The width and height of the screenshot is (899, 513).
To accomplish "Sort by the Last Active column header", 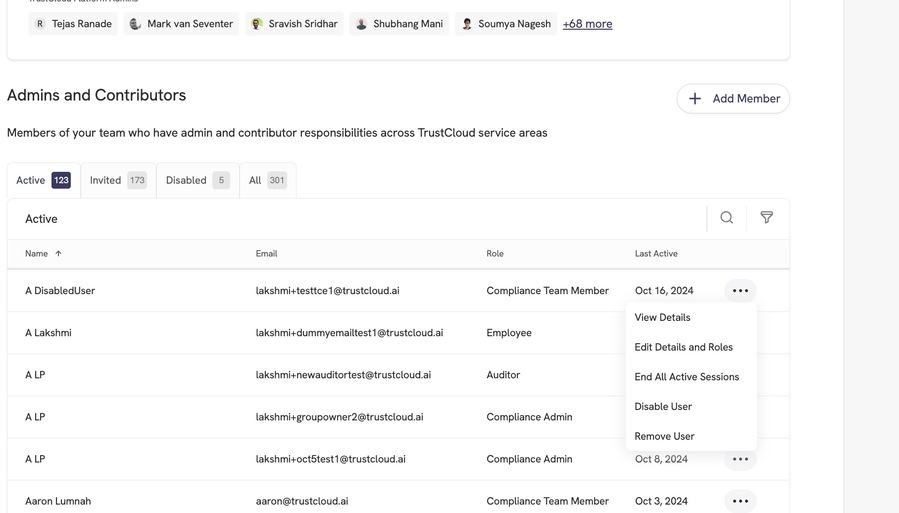I will point(656,253).
